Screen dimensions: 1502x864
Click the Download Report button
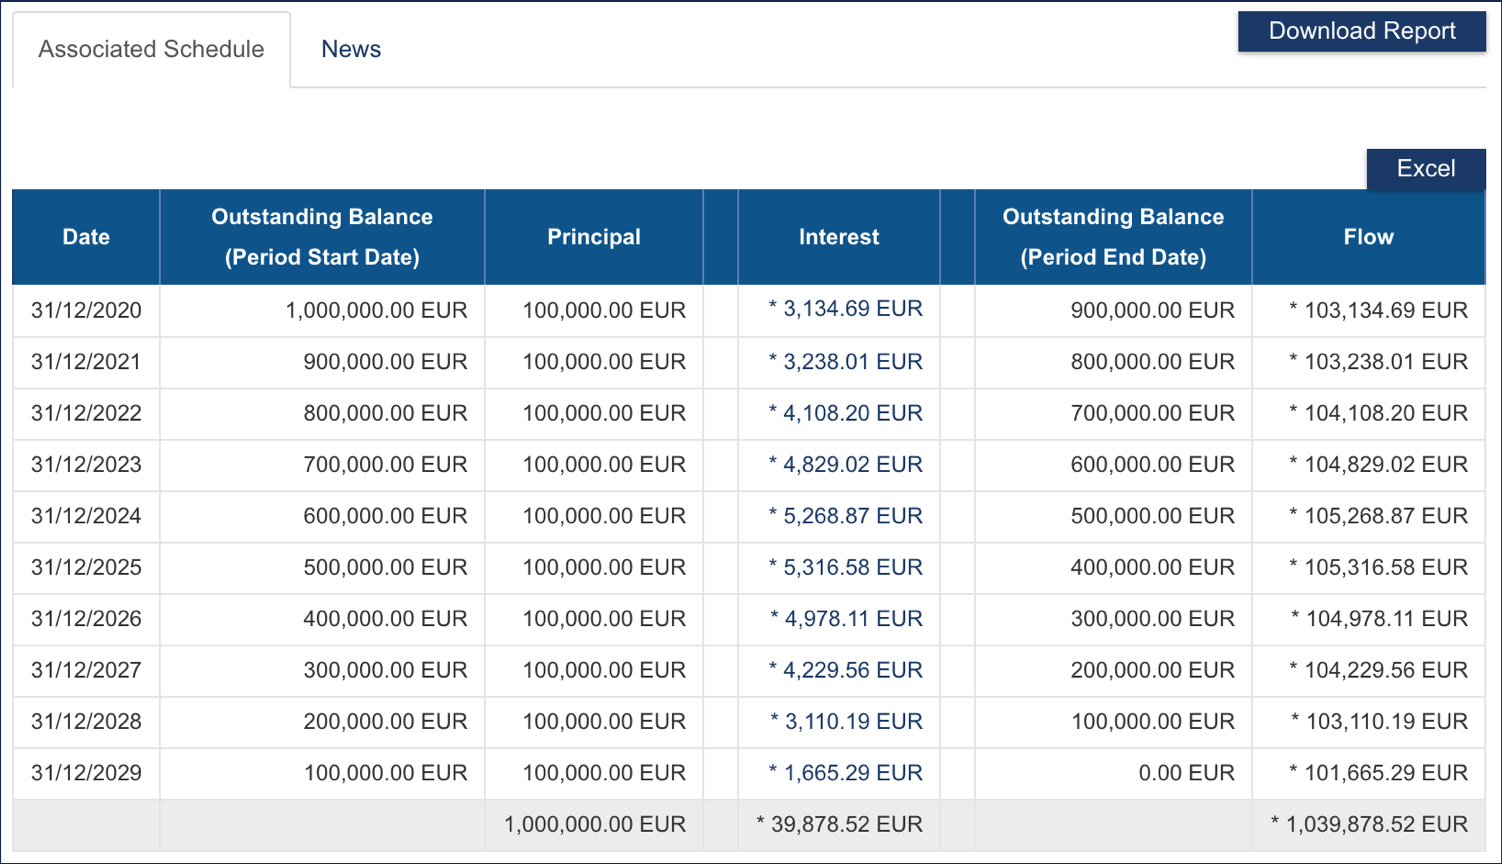1361,31
